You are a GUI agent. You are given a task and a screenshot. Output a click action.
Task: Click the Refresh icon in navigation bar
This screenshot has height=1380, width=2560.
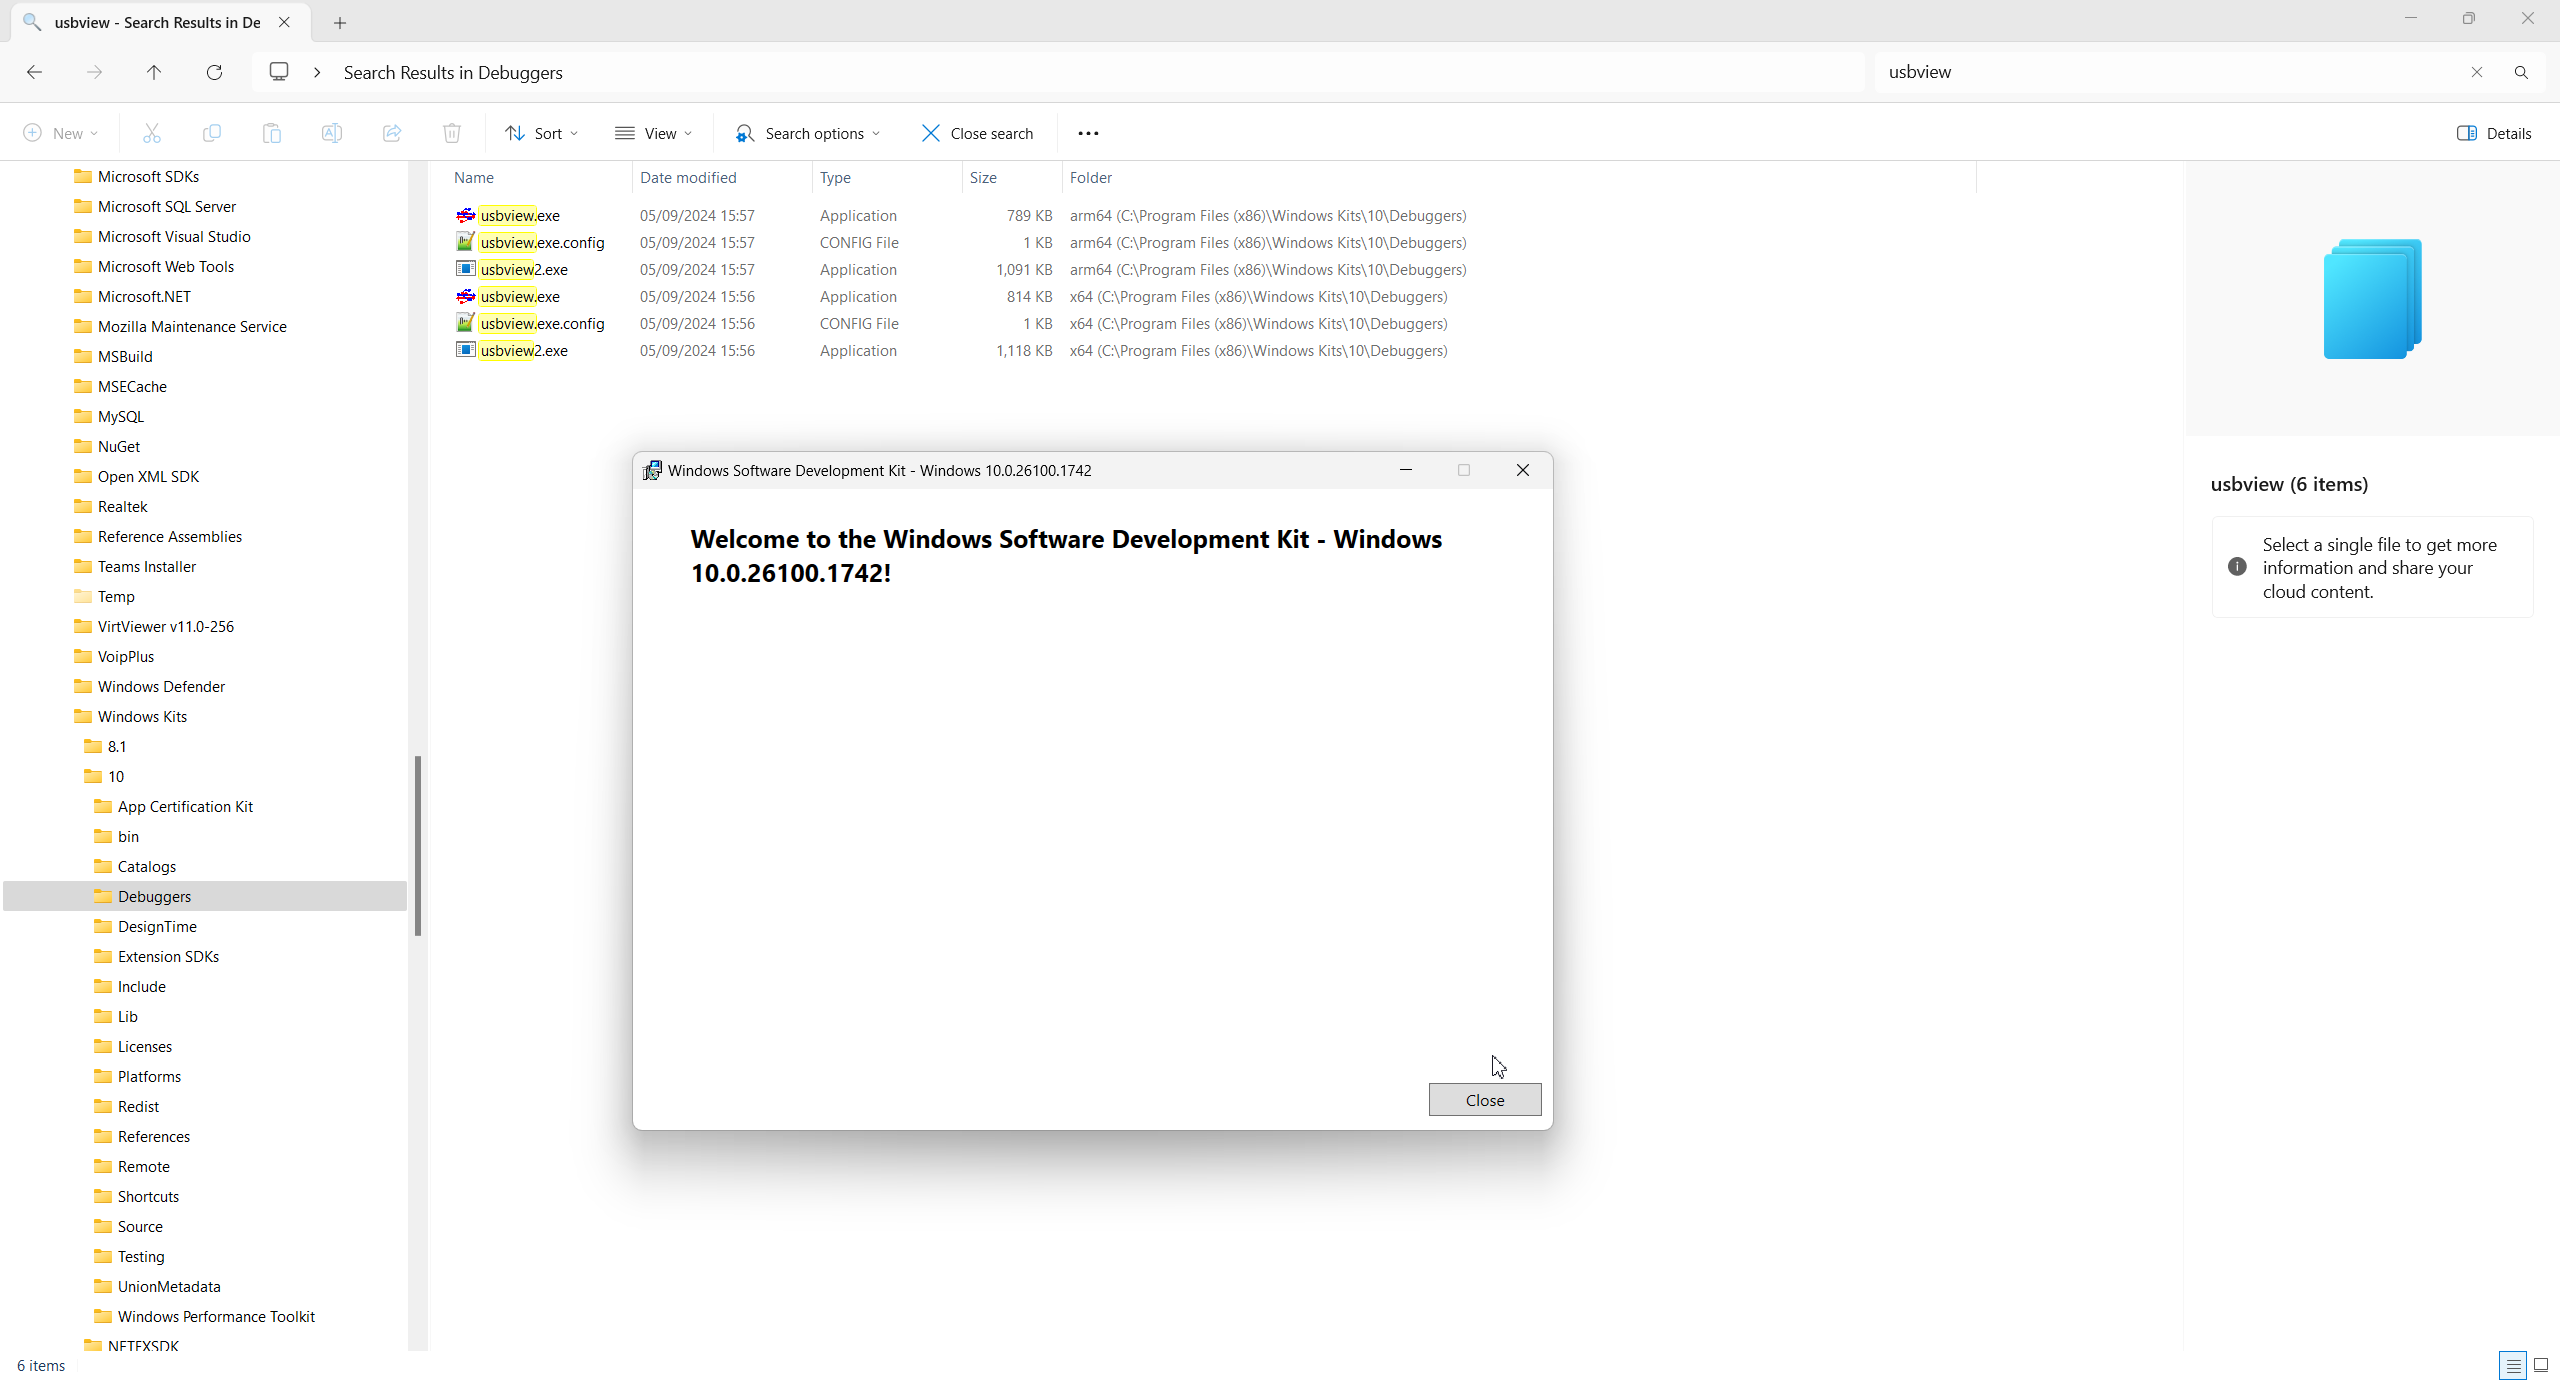click(x=214, y=72)
